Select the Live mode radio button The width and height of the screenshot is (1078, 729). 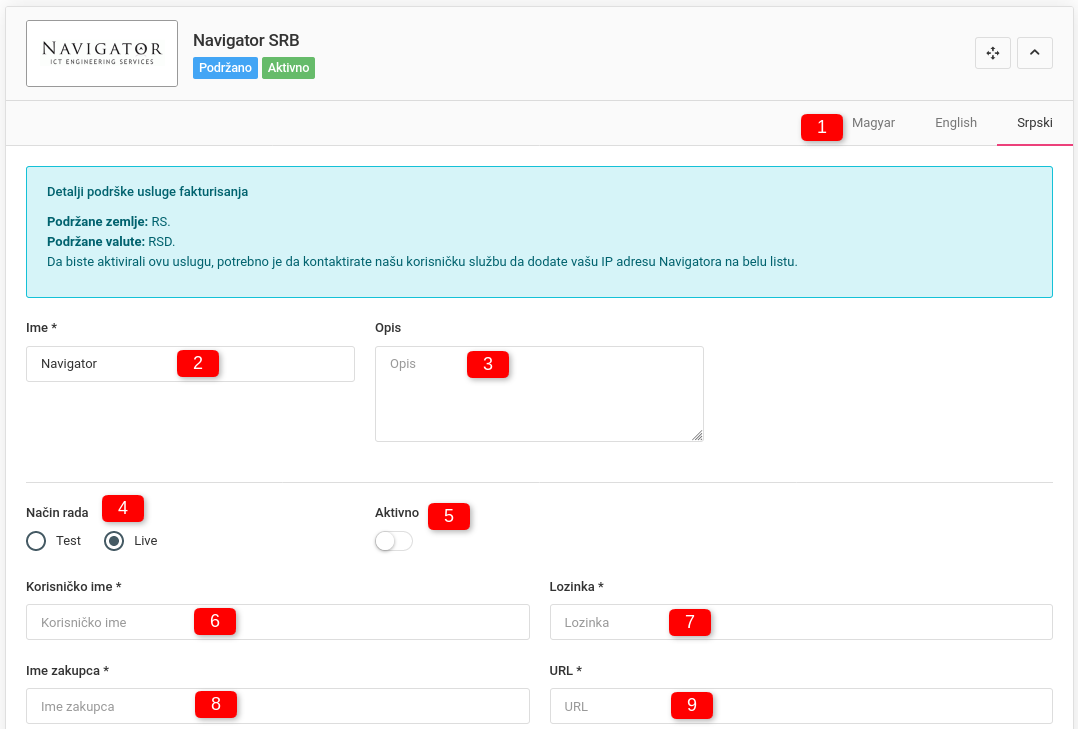pyautogui.click(x=114, y=541)
